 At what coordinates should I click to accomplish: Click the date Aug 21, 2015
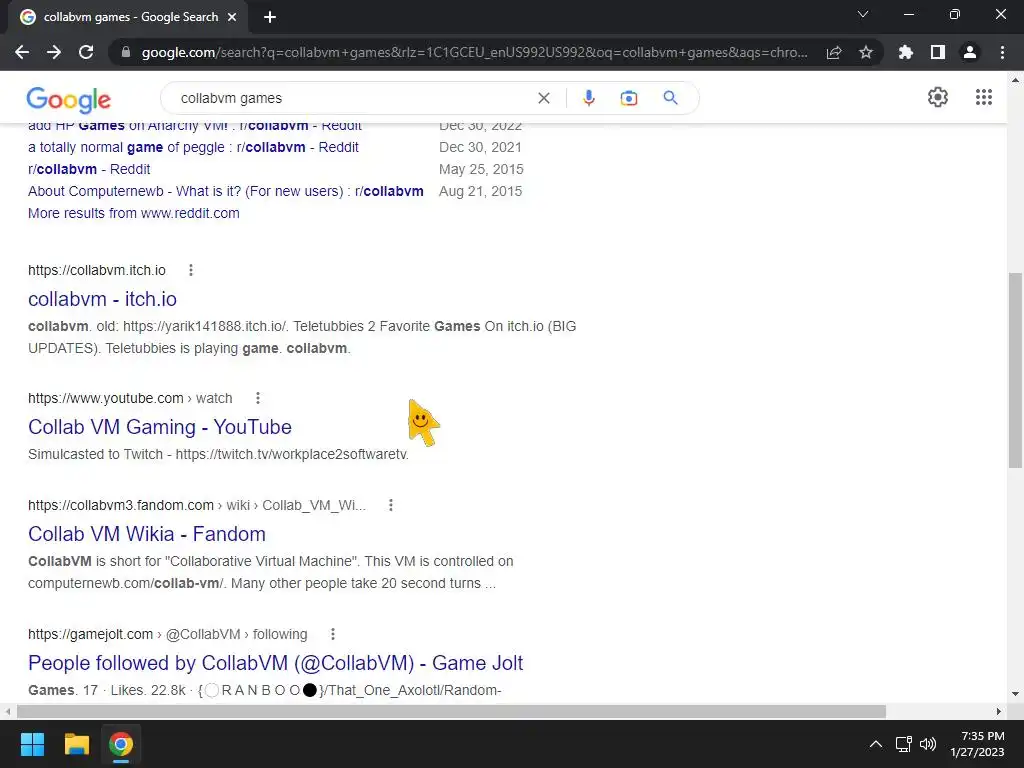[x=481, y=191]
